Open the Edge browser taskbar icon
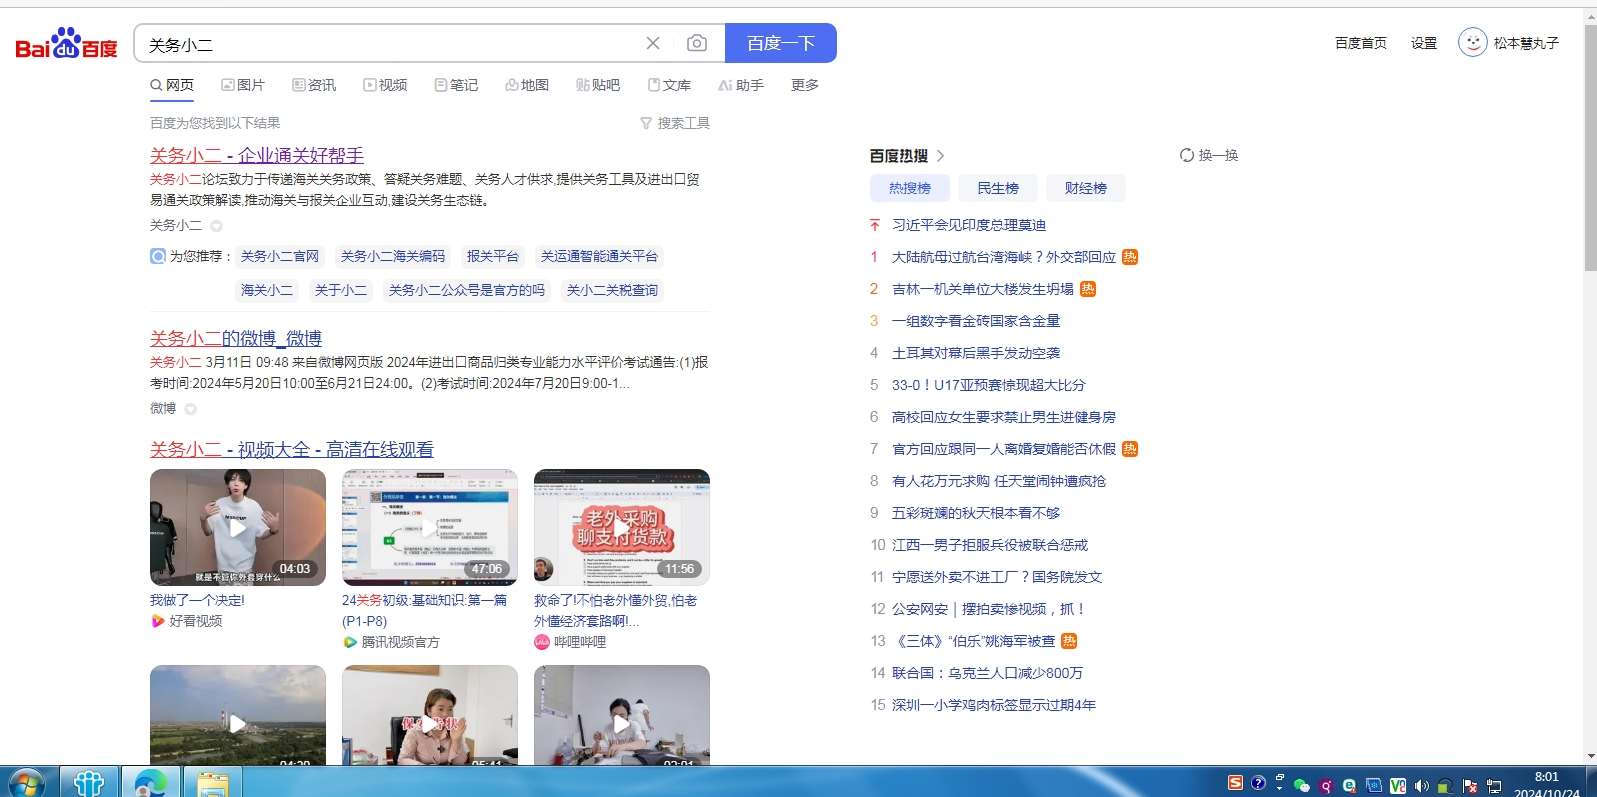Image resolution: width=1597 pixels, height=797 pixels. (x=151, y=783)
